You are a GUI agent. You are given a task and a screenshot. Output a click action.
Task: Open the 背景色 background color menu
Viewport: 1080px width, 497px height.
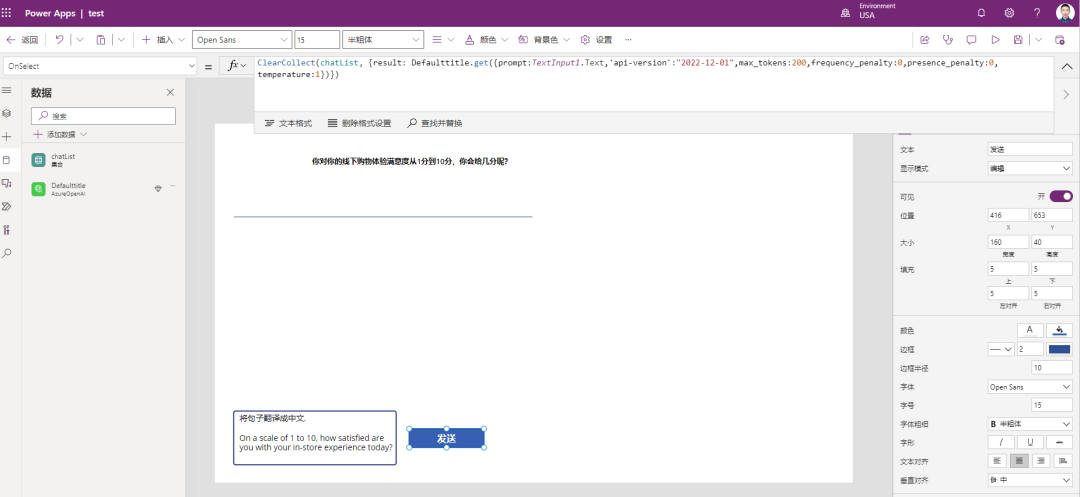pyautogui.click(x=544, y=40)
